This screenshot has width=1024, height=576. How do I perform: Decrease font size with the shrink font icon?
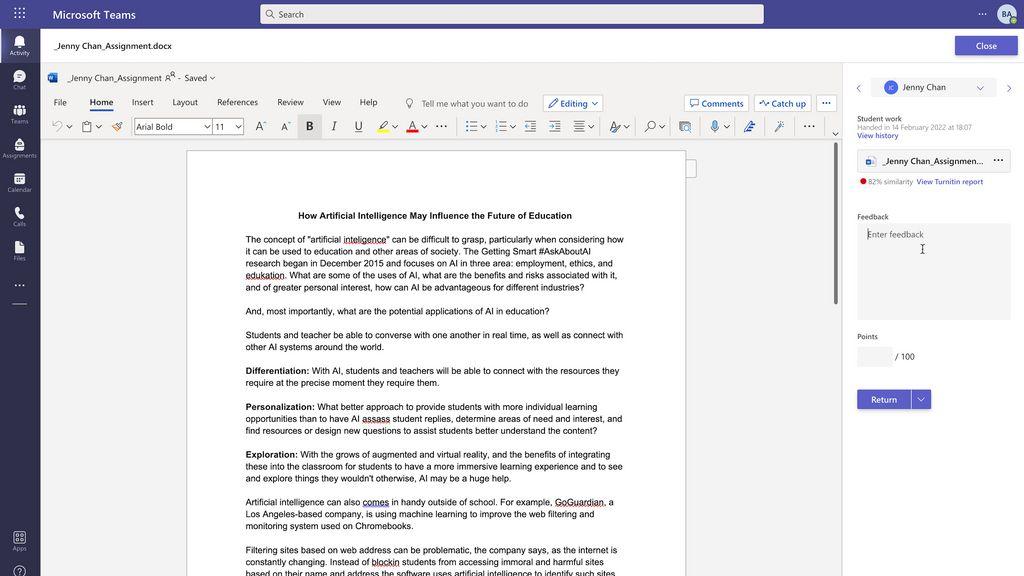[x=285, y=127]
